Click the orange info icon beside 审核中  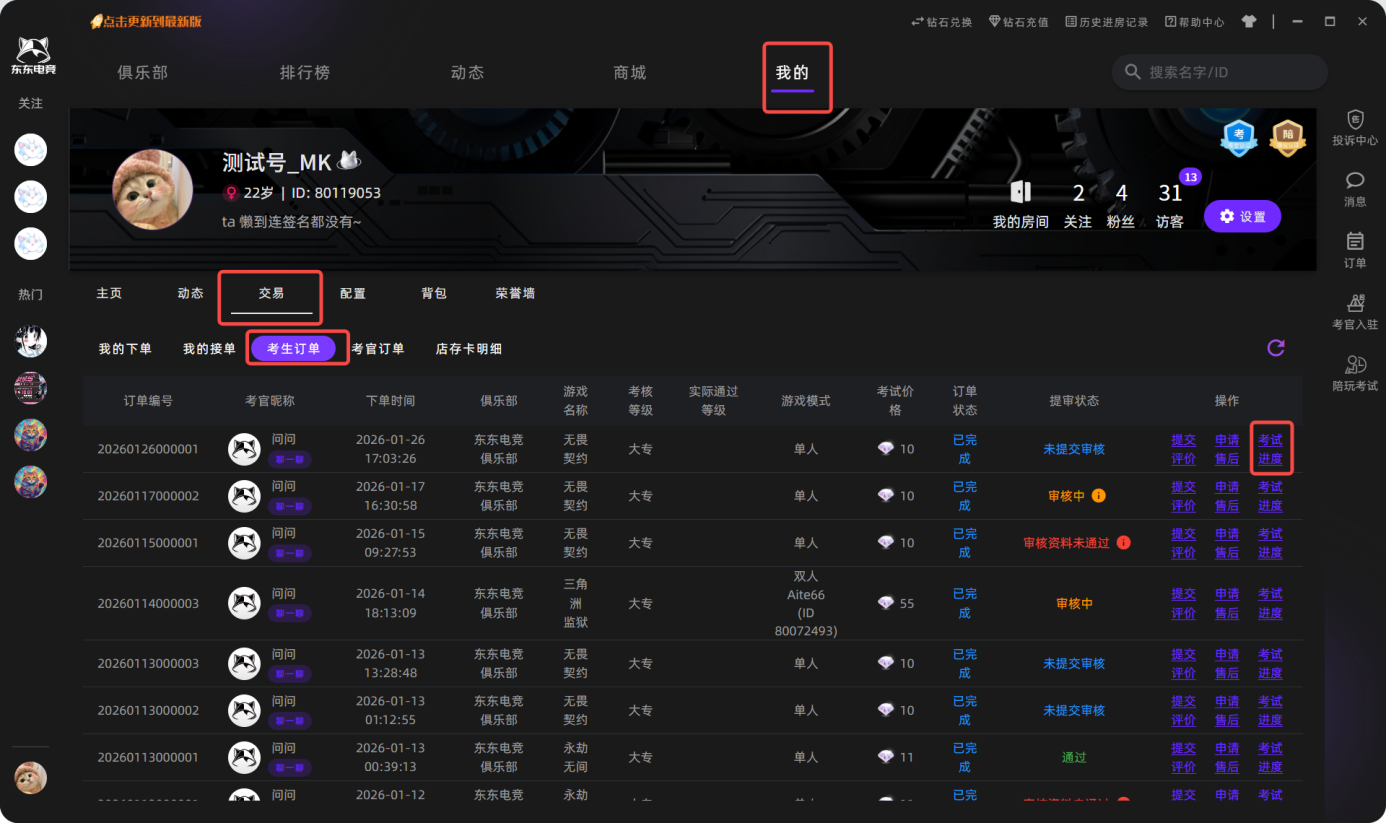click(1098, 496)
